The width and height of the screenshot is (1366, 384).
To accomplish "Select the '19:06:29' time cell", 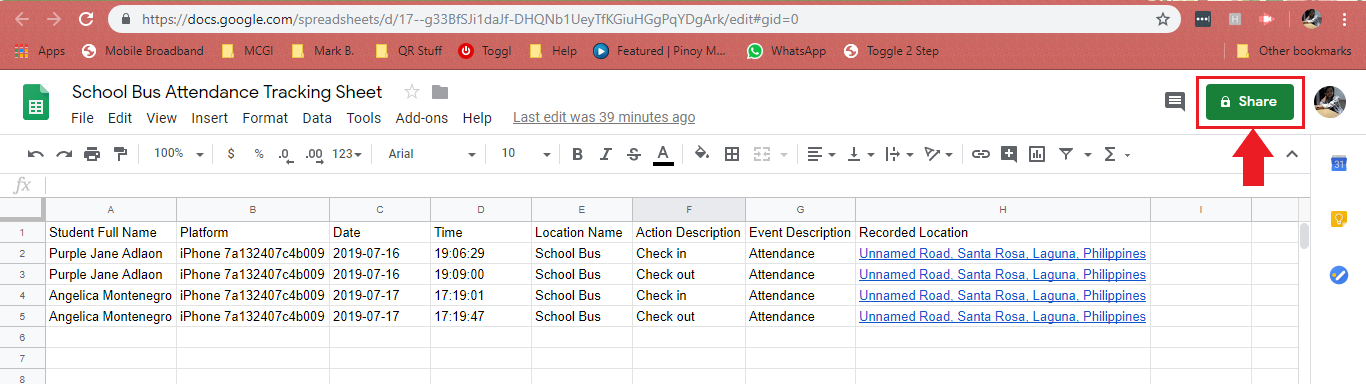I will point(481,254).
